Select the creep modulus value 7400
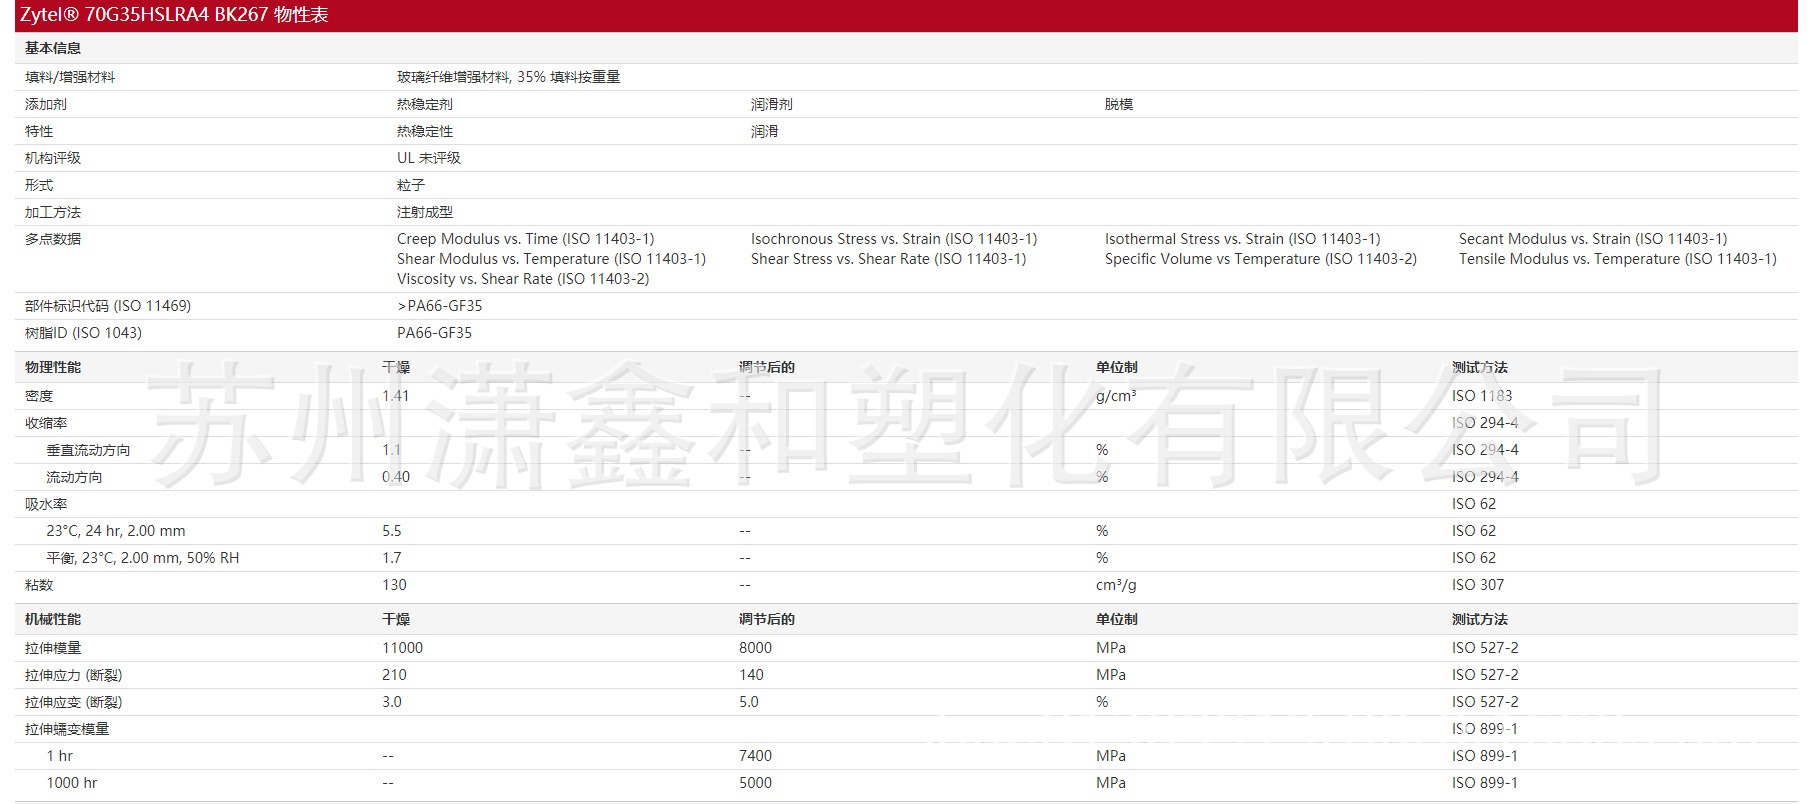Viewport: 1816px width, 804px height. pos(755,756)
